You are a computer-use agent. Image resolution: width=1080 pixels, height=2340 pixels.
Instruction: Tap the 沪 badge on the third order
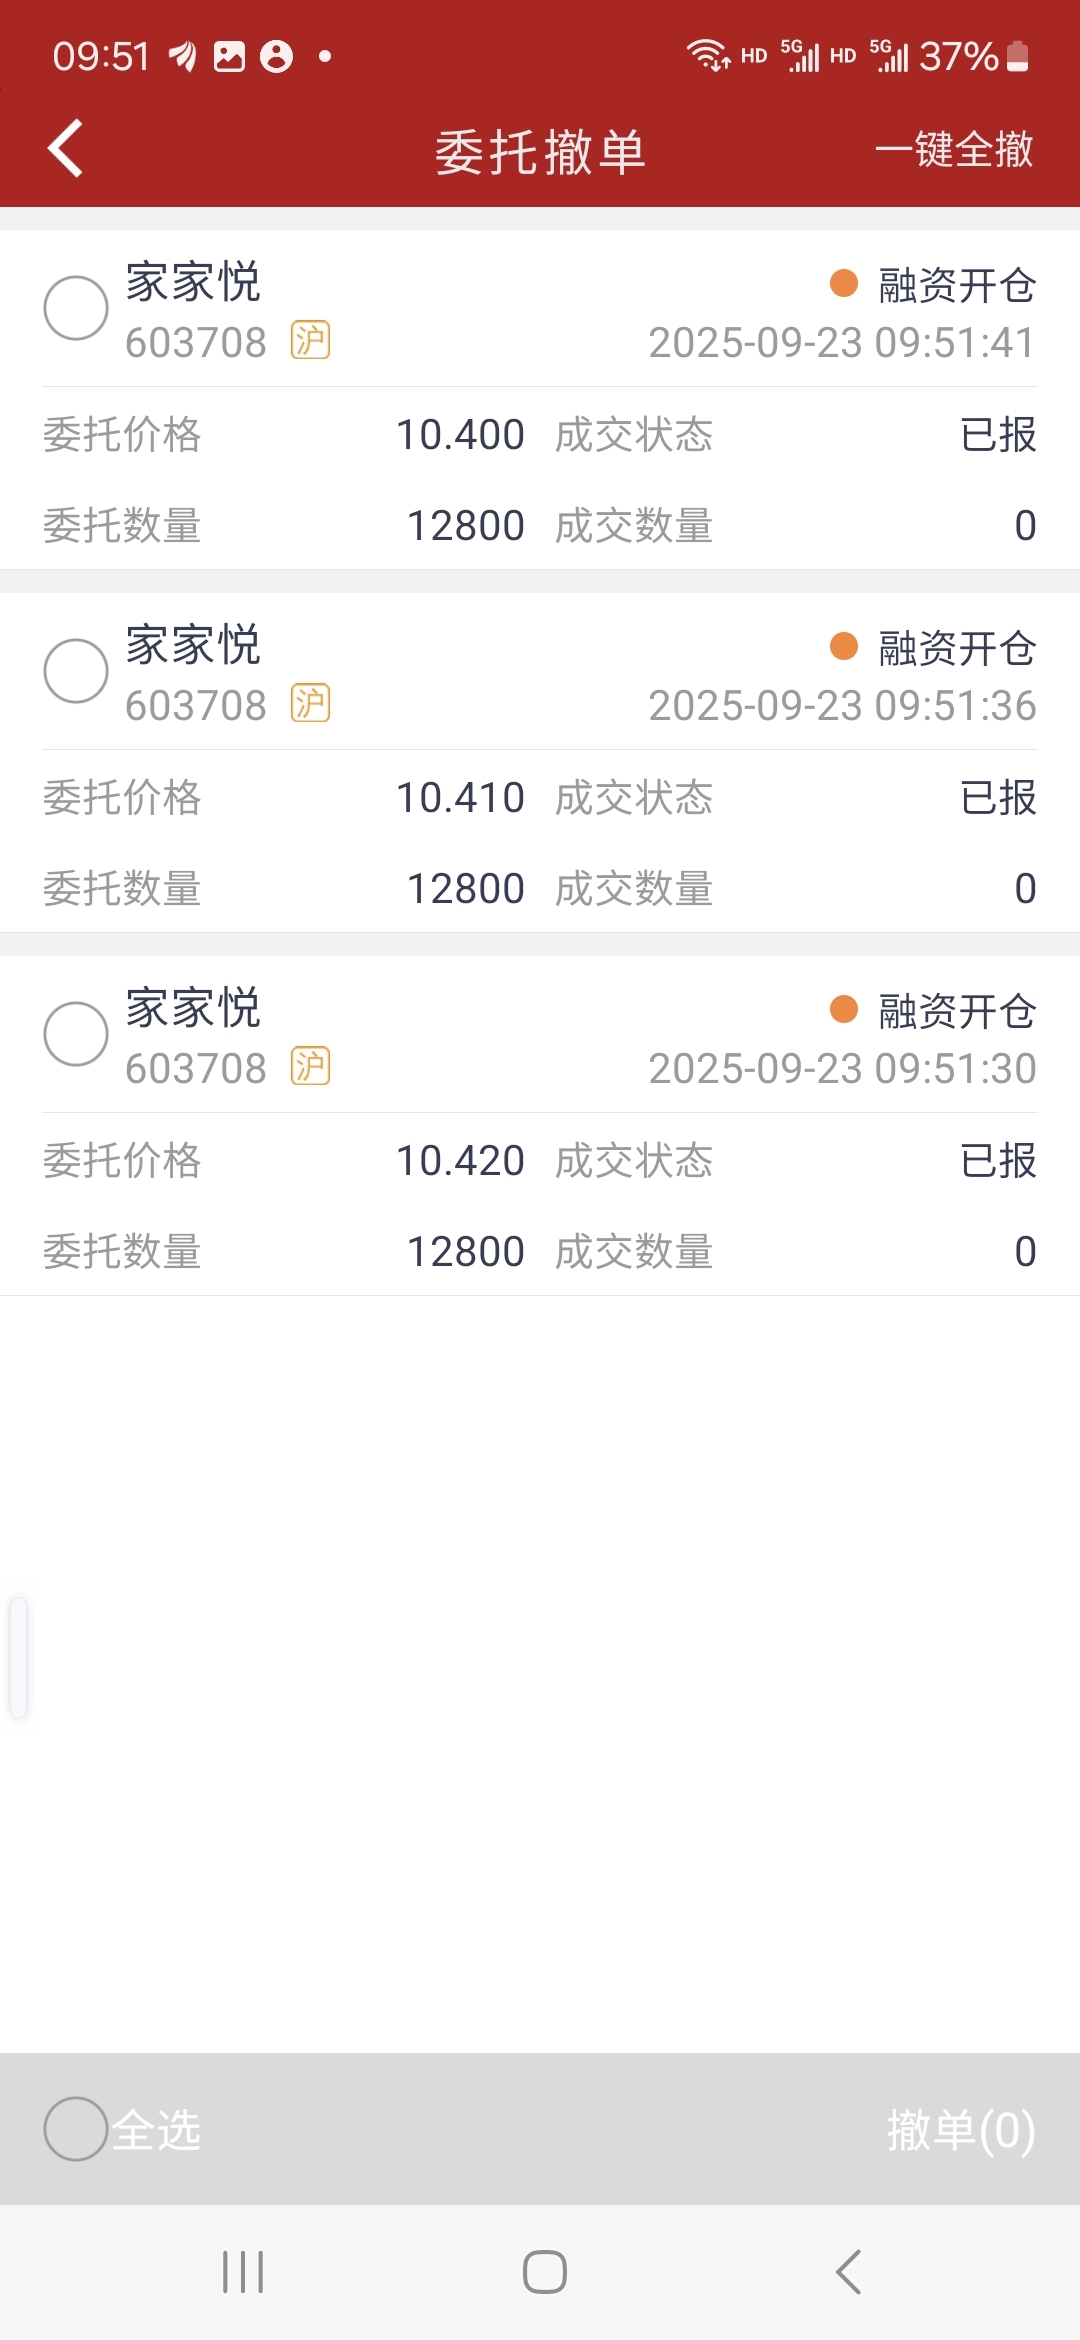310,1067
